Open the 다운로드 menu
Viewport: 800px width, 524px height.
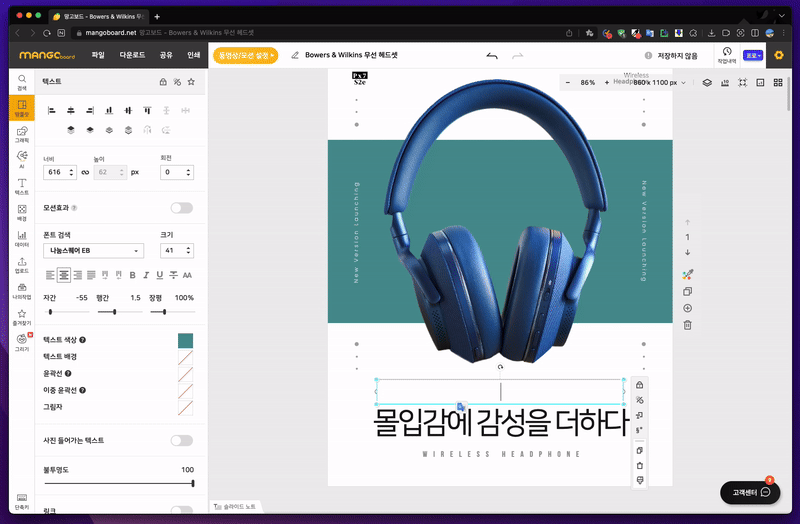tap(132, 55)
